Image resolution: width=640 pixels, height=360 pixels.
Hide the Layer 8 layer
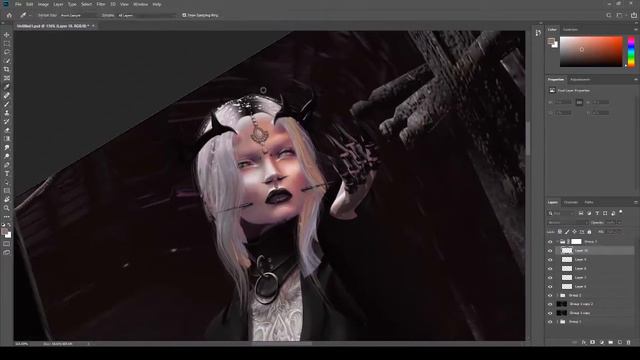(550, 269)
